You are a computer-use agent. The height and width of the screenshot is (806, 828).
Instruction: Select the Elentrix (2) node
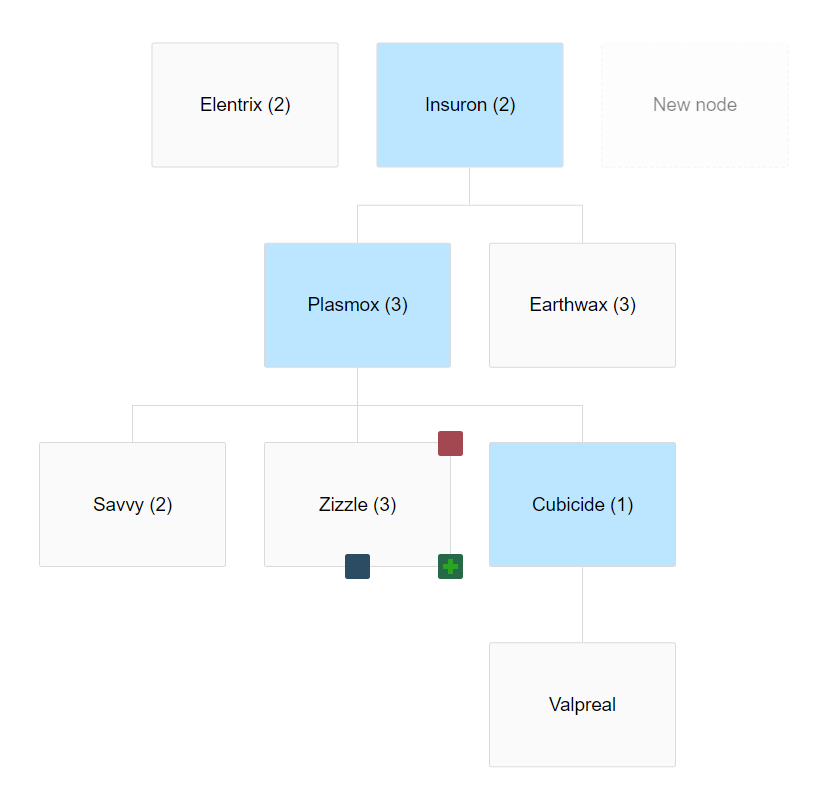(x=245, y=105)
